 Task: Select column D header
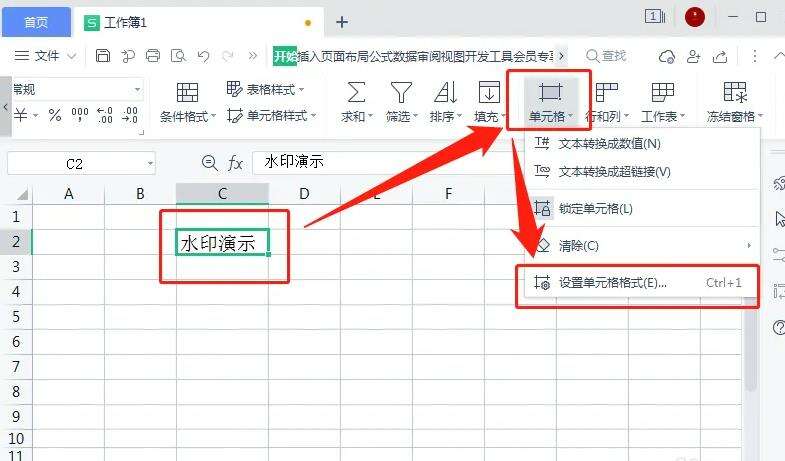[304, 194]
